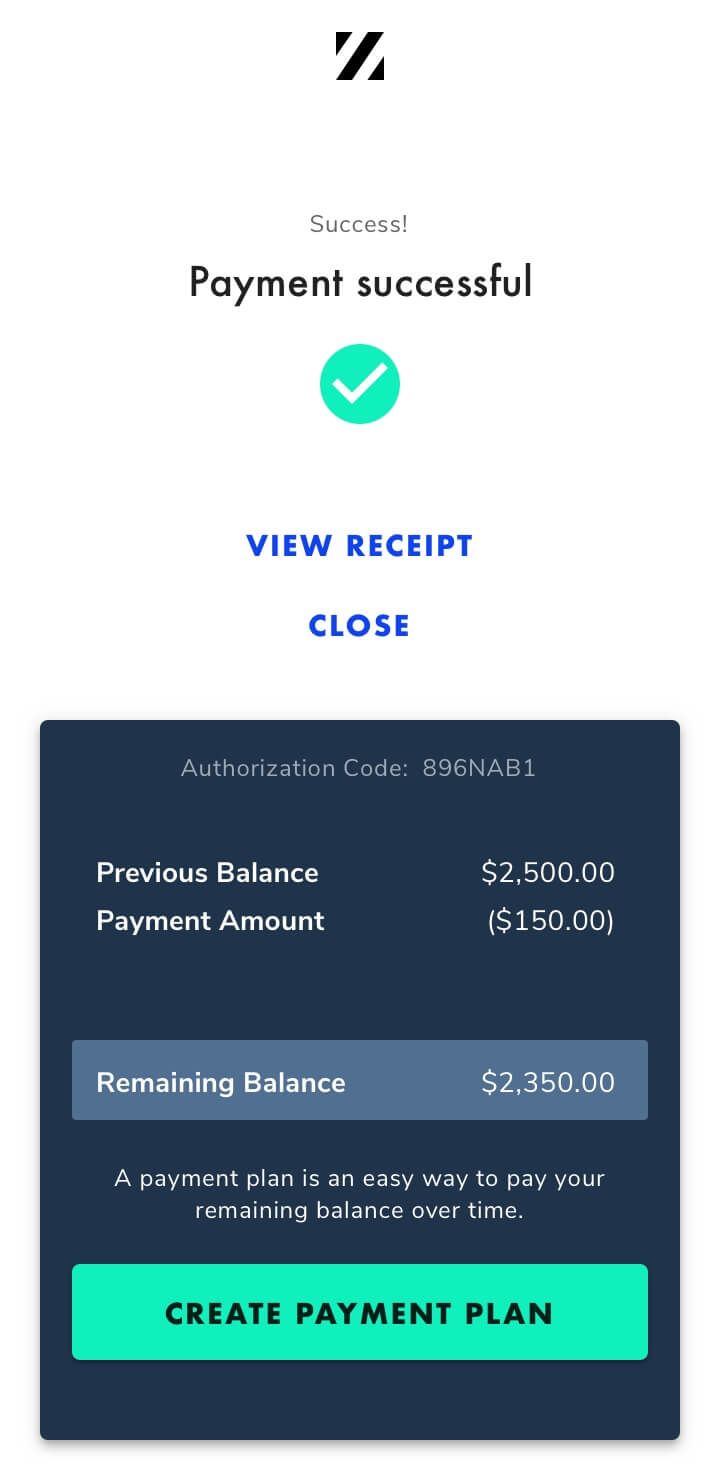Click the striped Z logo icon
This screenshot has width=720, height=1480.
point(360,56)
